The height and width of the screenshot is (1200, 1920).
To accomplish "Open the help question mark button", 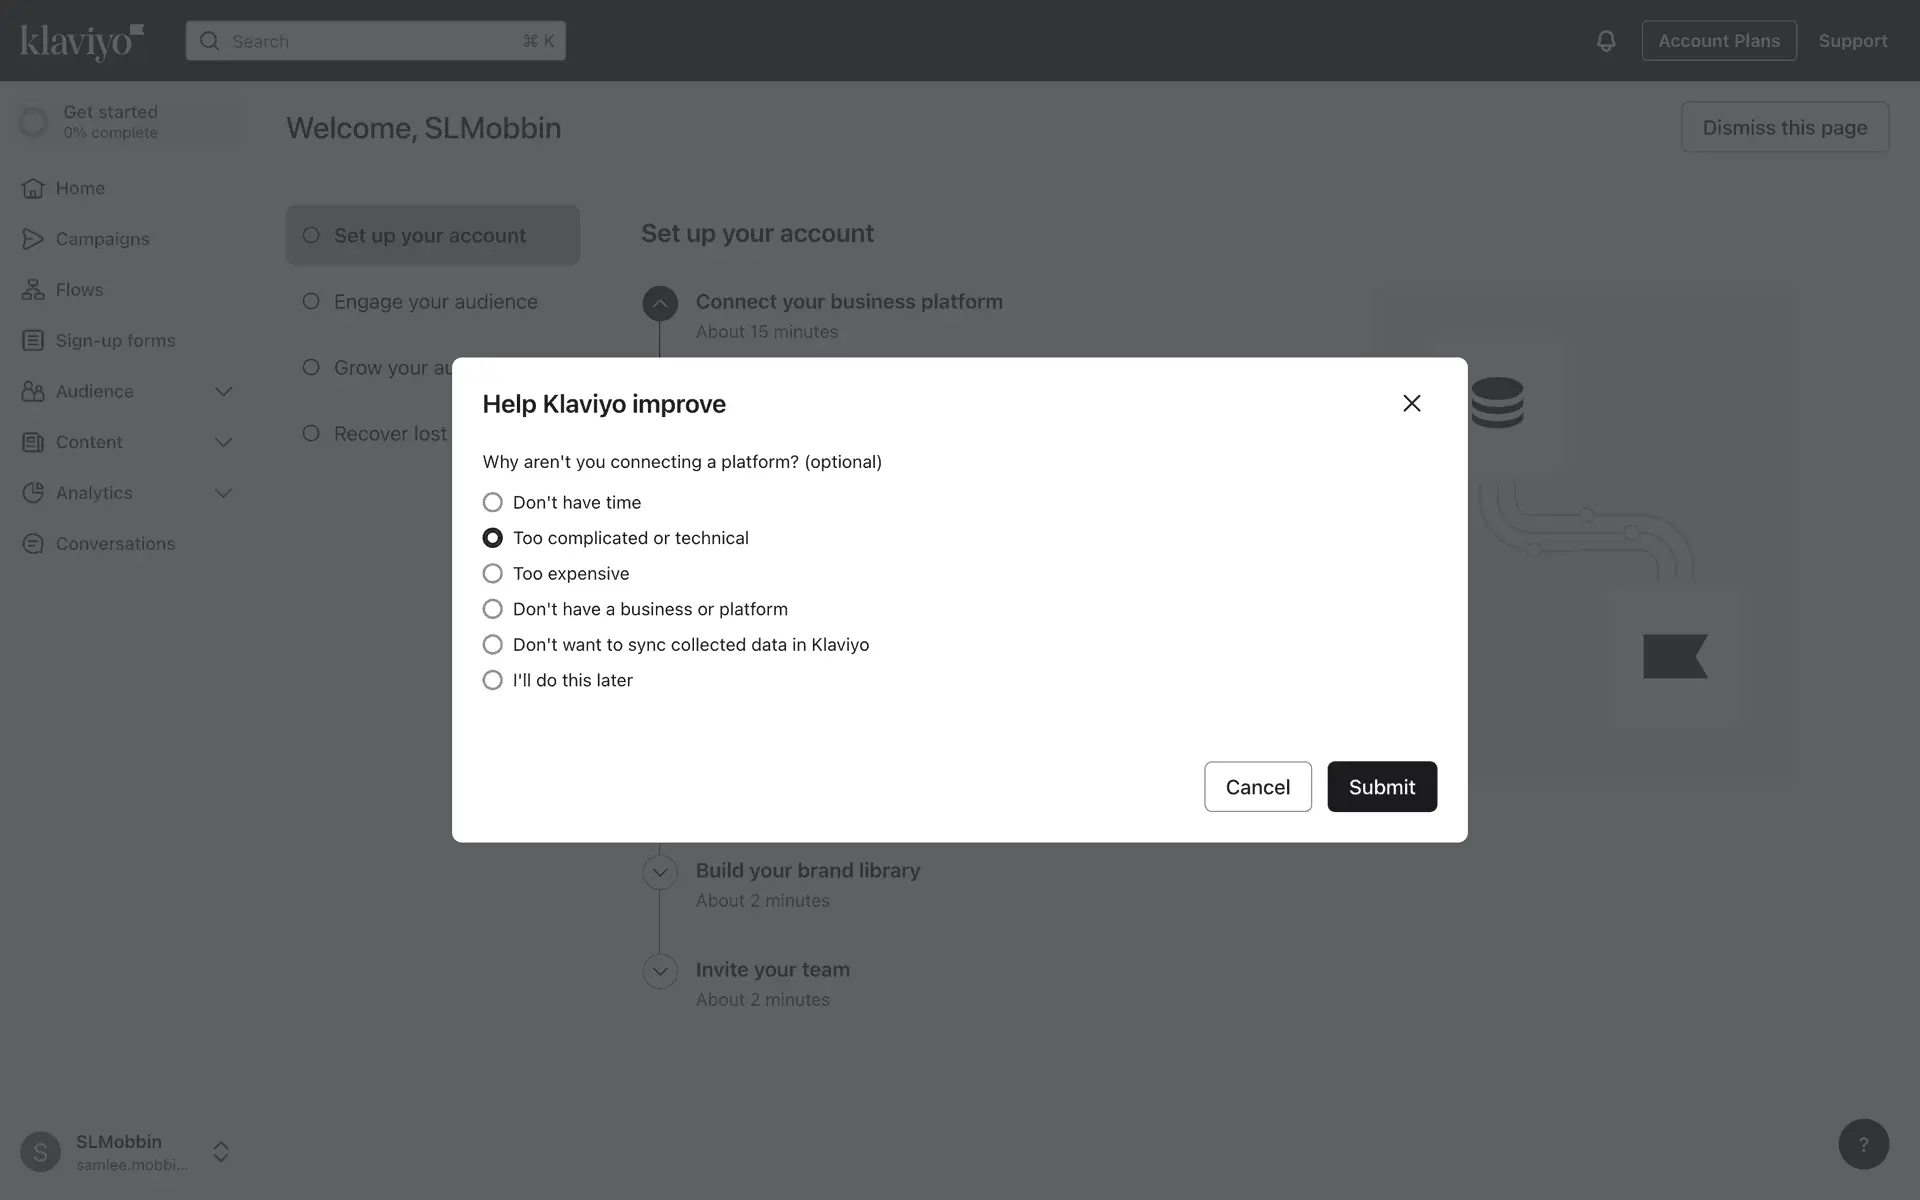I will point(1863,1144).
